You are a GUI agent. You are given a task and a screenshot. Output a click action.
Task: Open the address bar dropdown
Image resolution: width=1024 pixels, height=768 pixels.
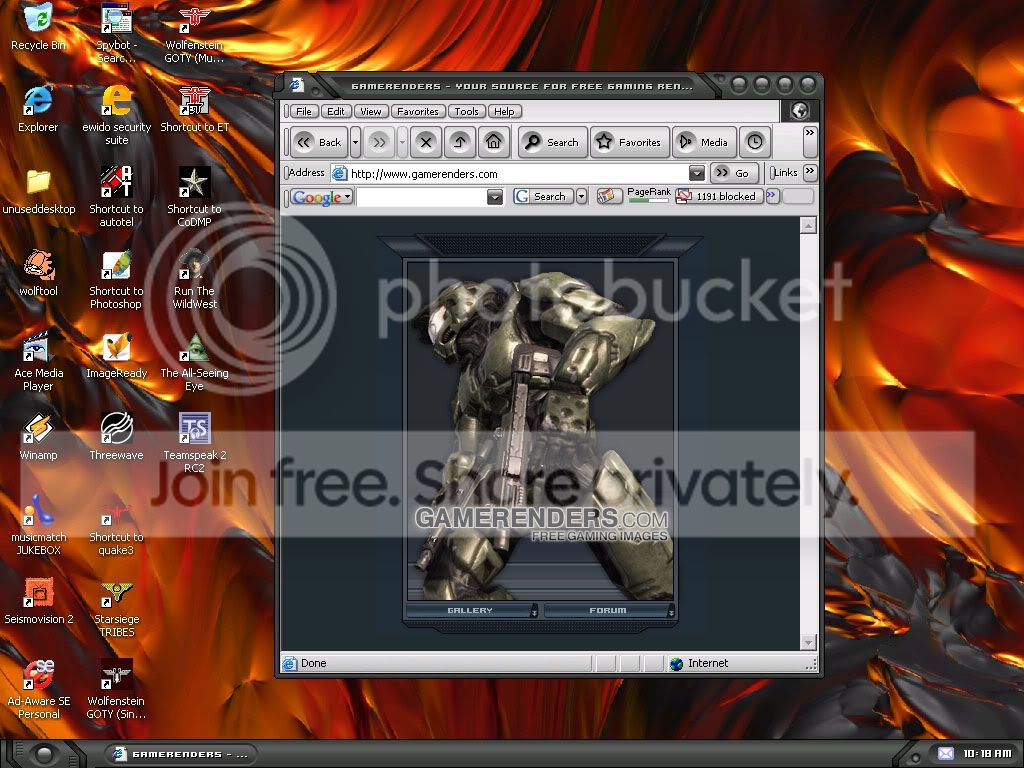coord(697,173)
